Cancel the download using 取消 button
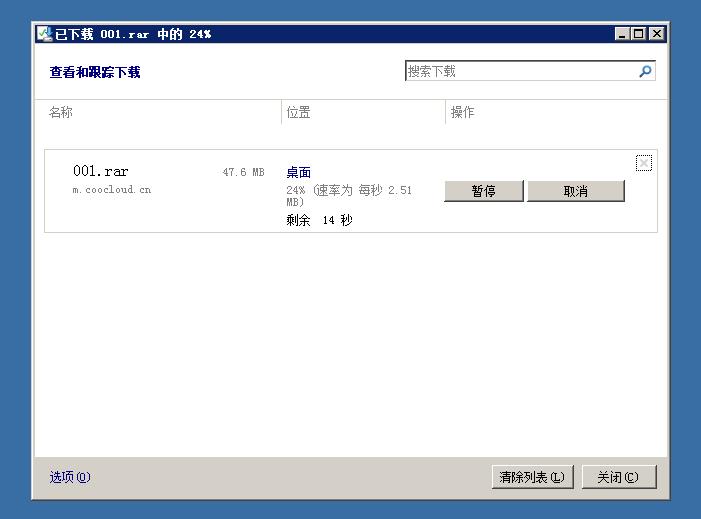 coord(576,191)
